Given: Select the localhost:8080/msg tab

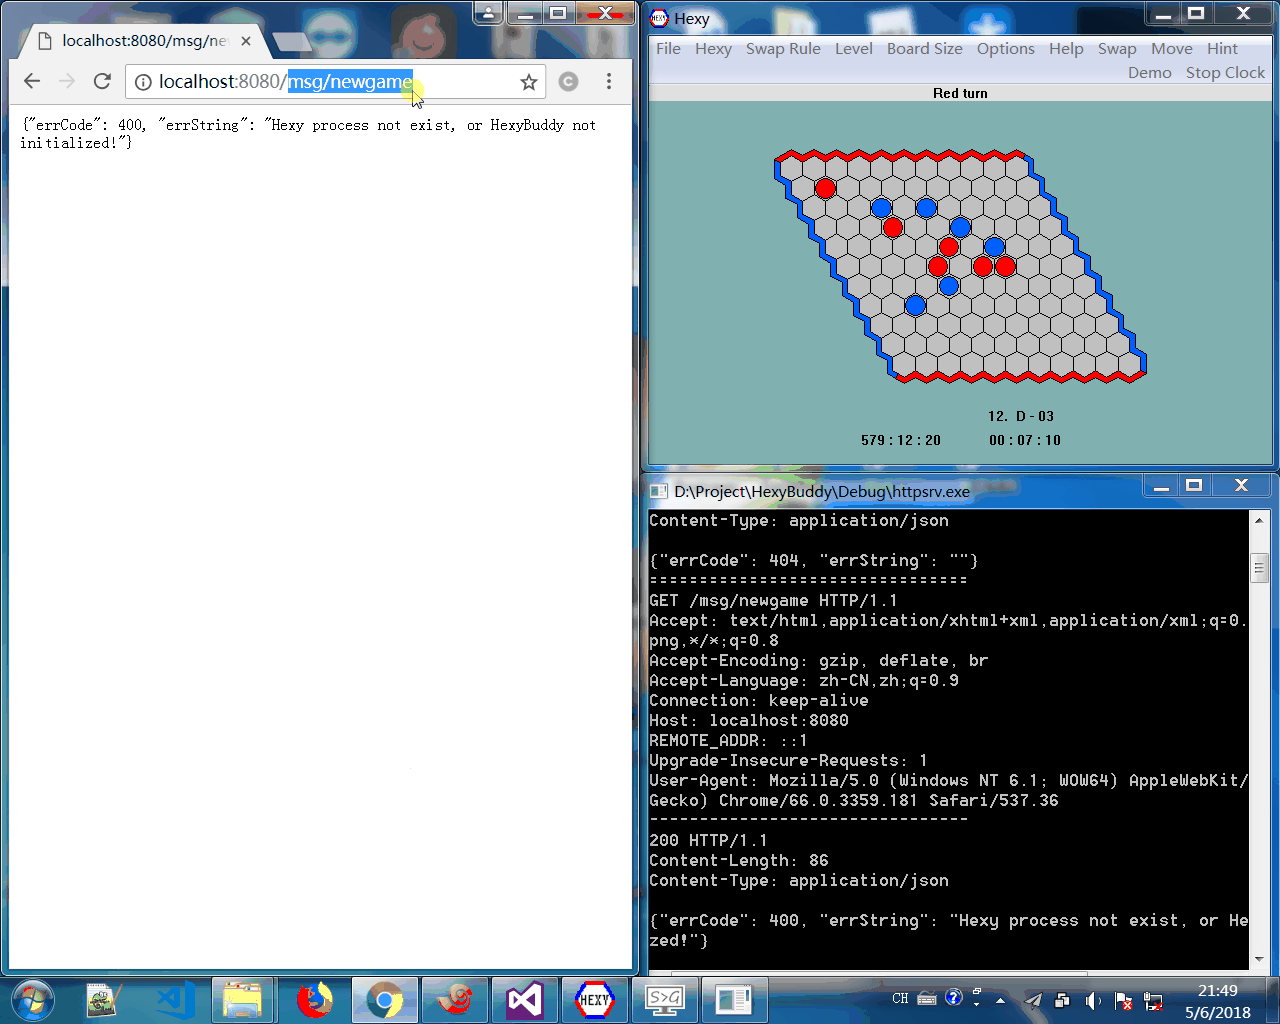Looking at the screenshot, I should 144,41.
